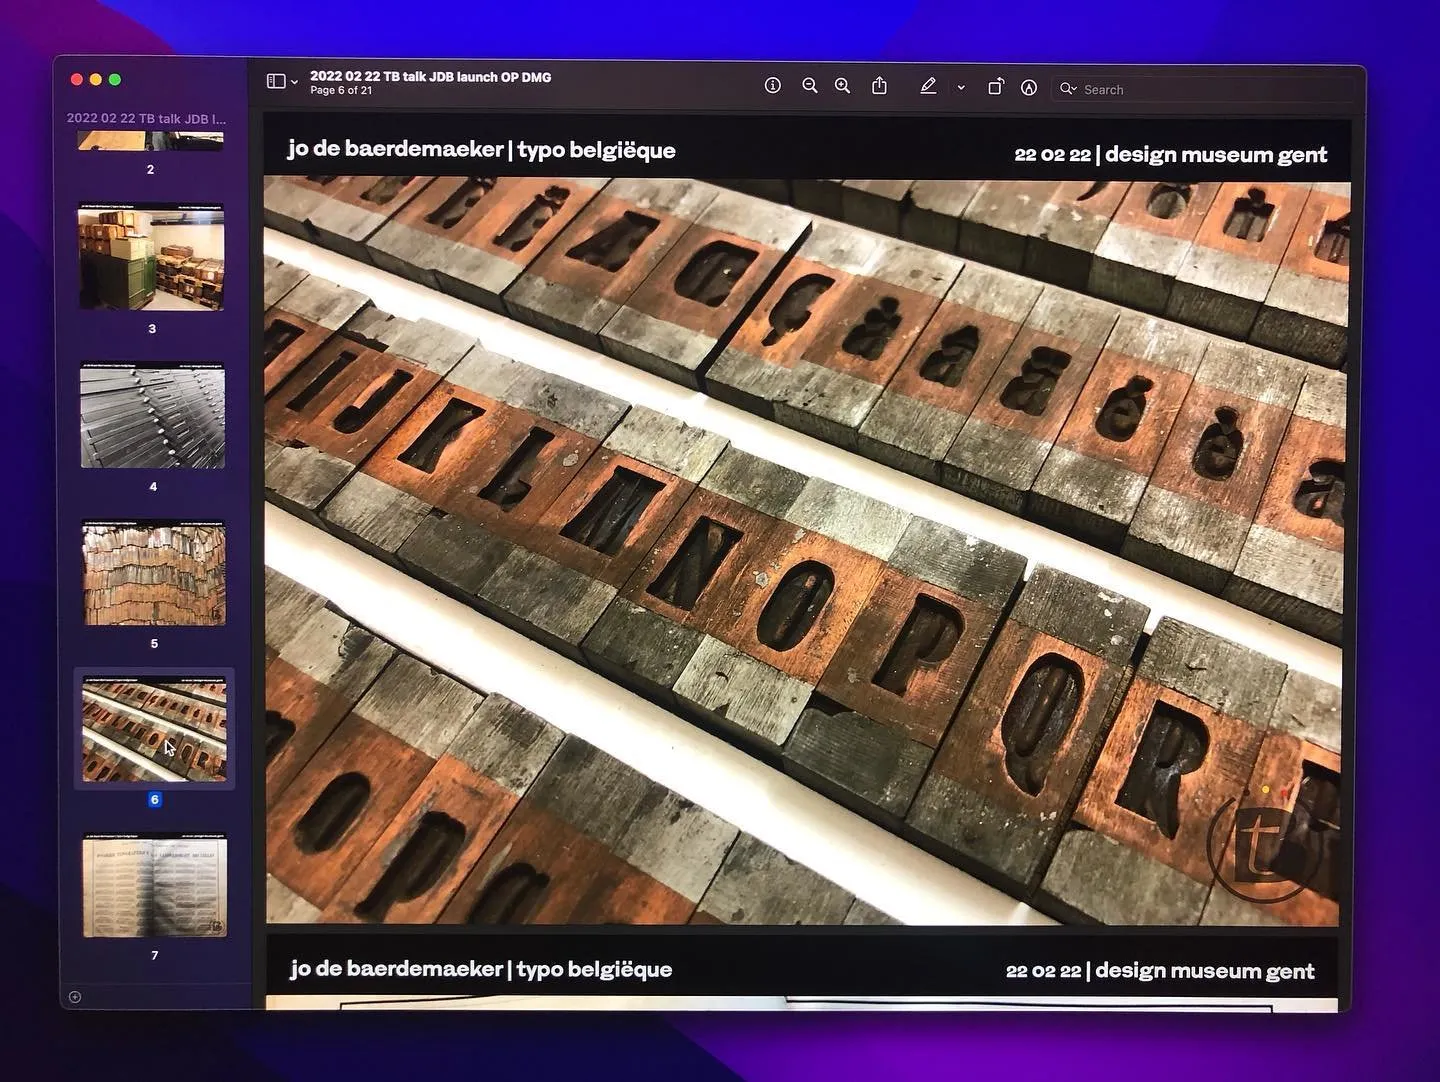Show the document Inspector info
Viewport: 1440px width, 1082px height.
pos(772,86)
